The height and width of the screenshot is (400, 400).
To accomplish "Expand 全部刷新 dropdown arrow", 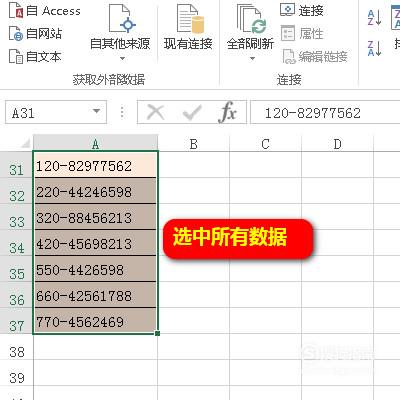I will click(252, 59).
